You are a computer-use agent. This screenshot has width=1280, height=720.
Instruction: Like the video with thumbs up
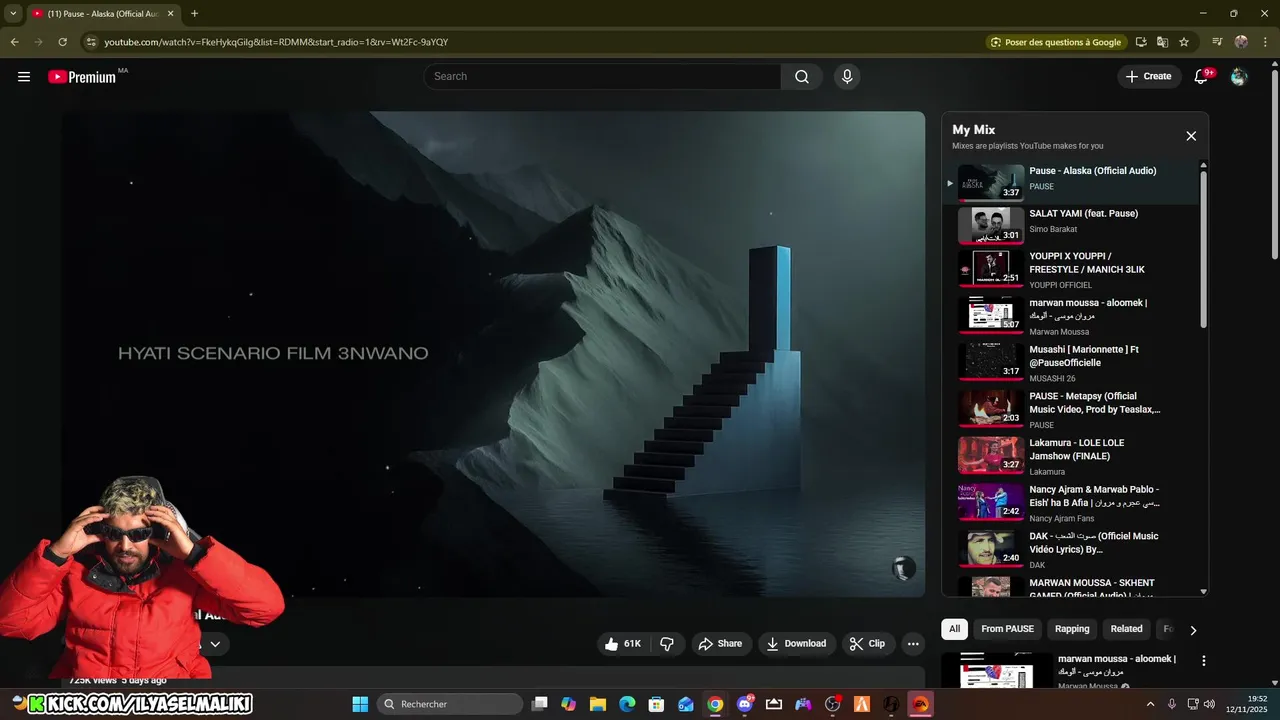[622, 644]
